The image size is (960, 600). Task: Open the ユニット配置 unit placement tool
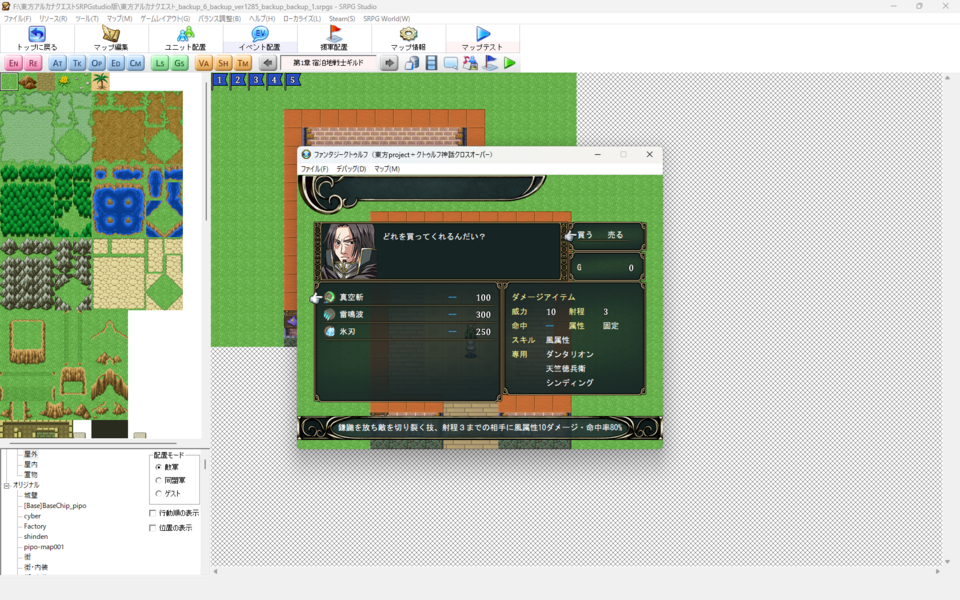pos(185,35)
